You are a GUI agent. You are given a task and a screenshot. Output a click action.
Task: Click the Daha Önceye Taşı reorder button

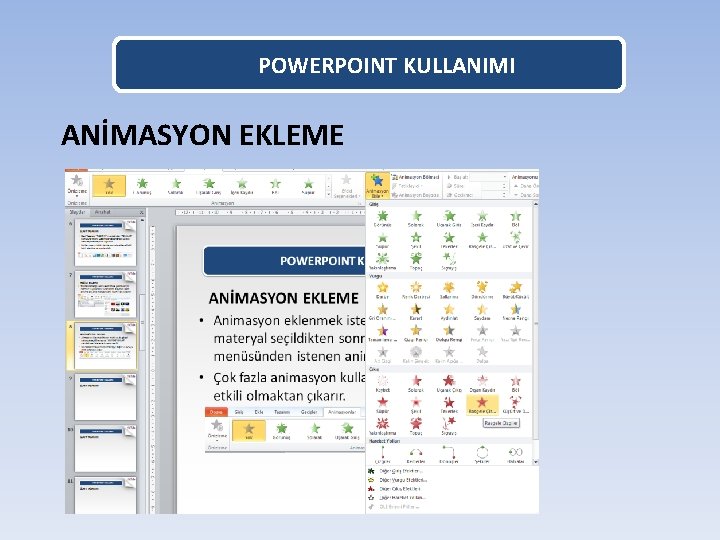[526, 186]
